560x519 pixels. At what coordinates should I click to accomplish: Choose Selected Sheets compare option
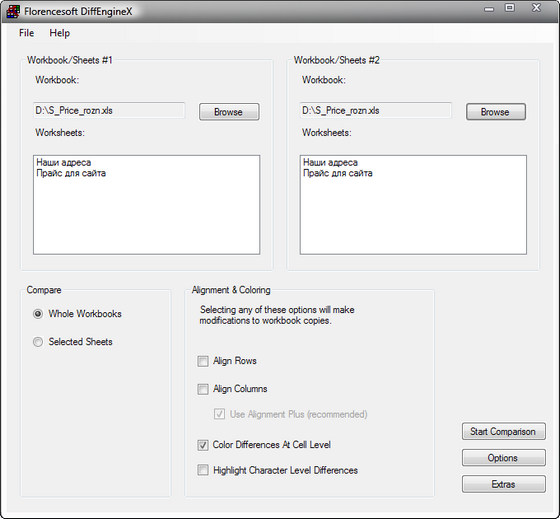(38, 342)
